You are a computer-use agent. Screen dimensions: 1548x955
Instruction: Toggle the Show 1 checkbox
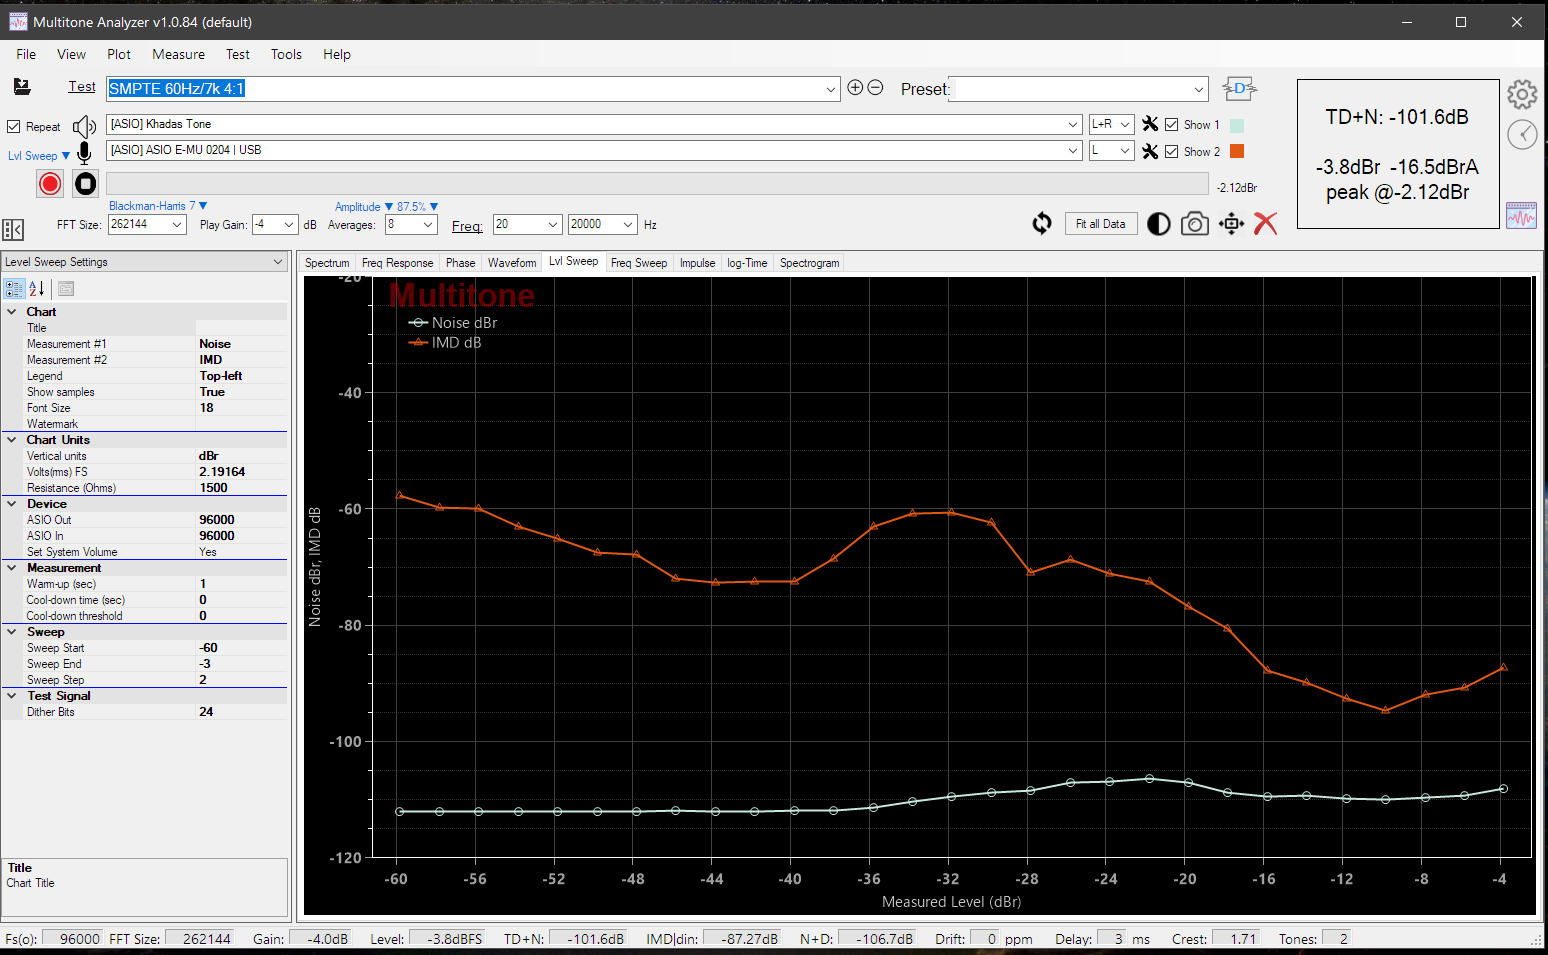click(1172, 125)
